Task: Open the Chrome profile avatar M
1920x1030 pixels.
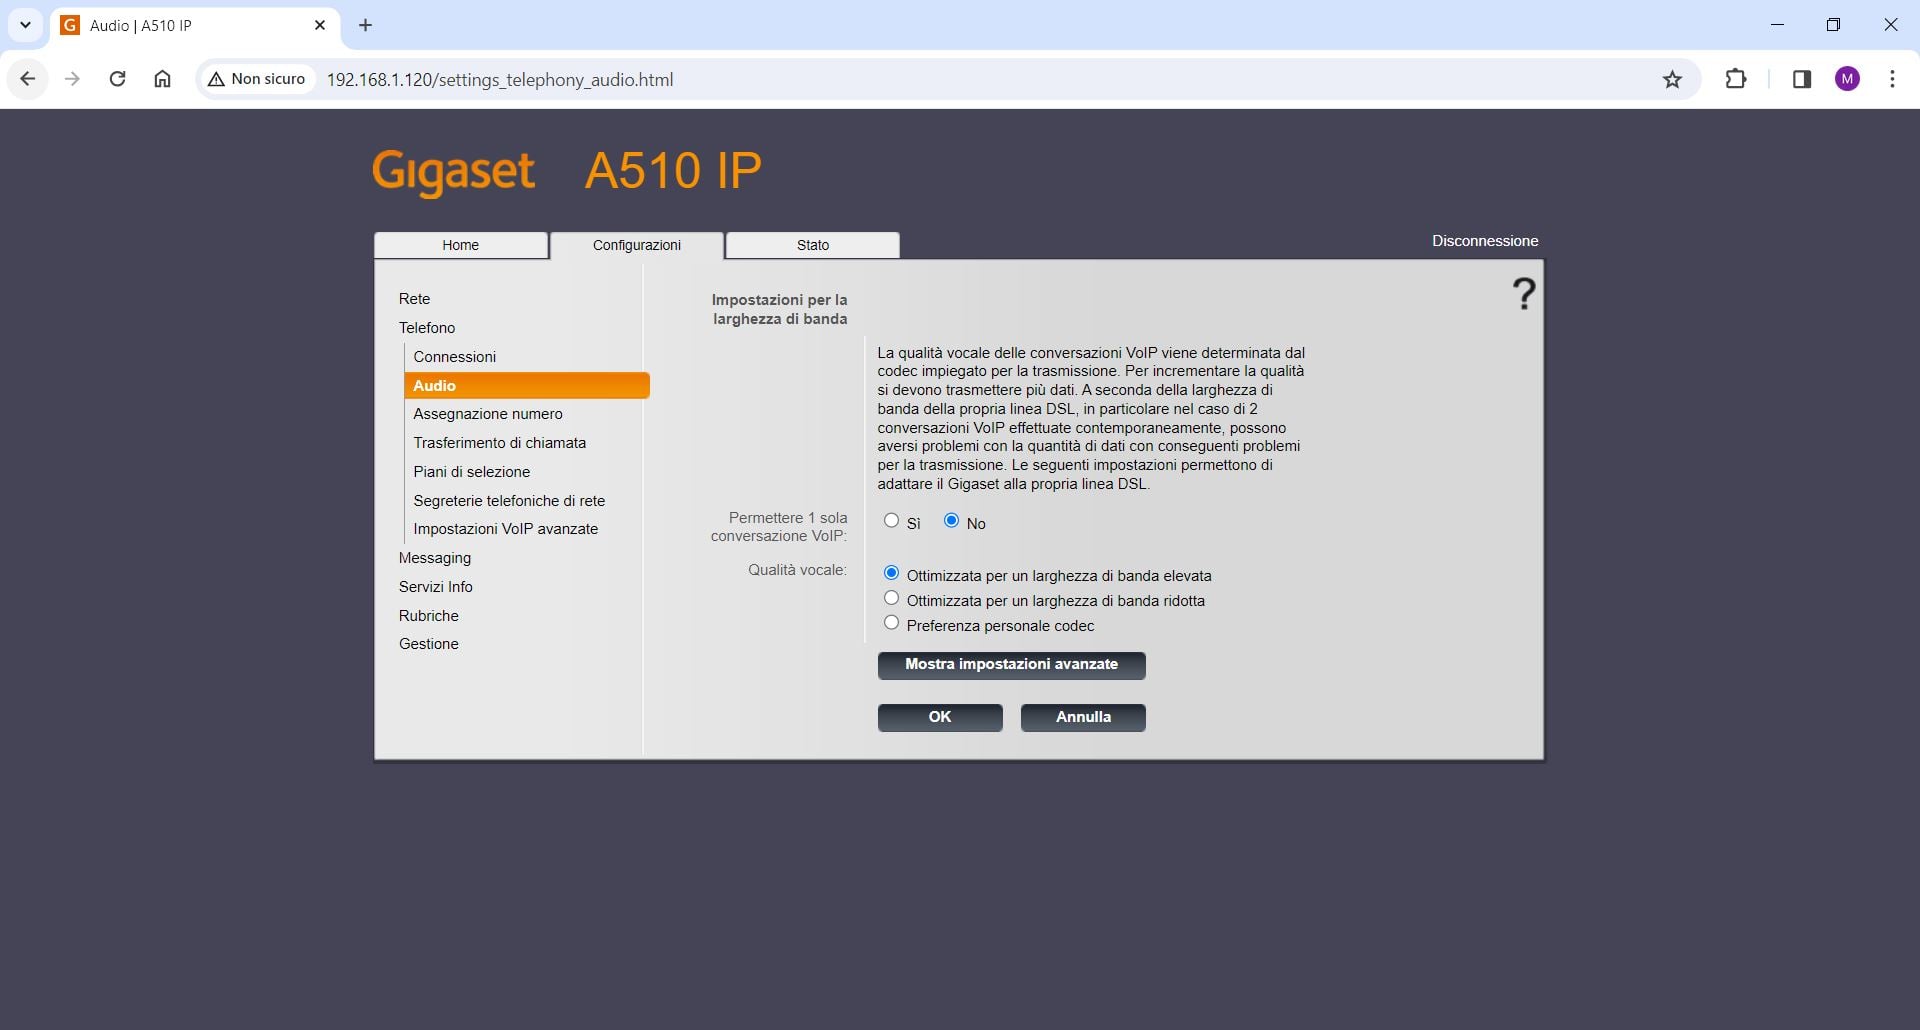Action: click(1847, 79)
